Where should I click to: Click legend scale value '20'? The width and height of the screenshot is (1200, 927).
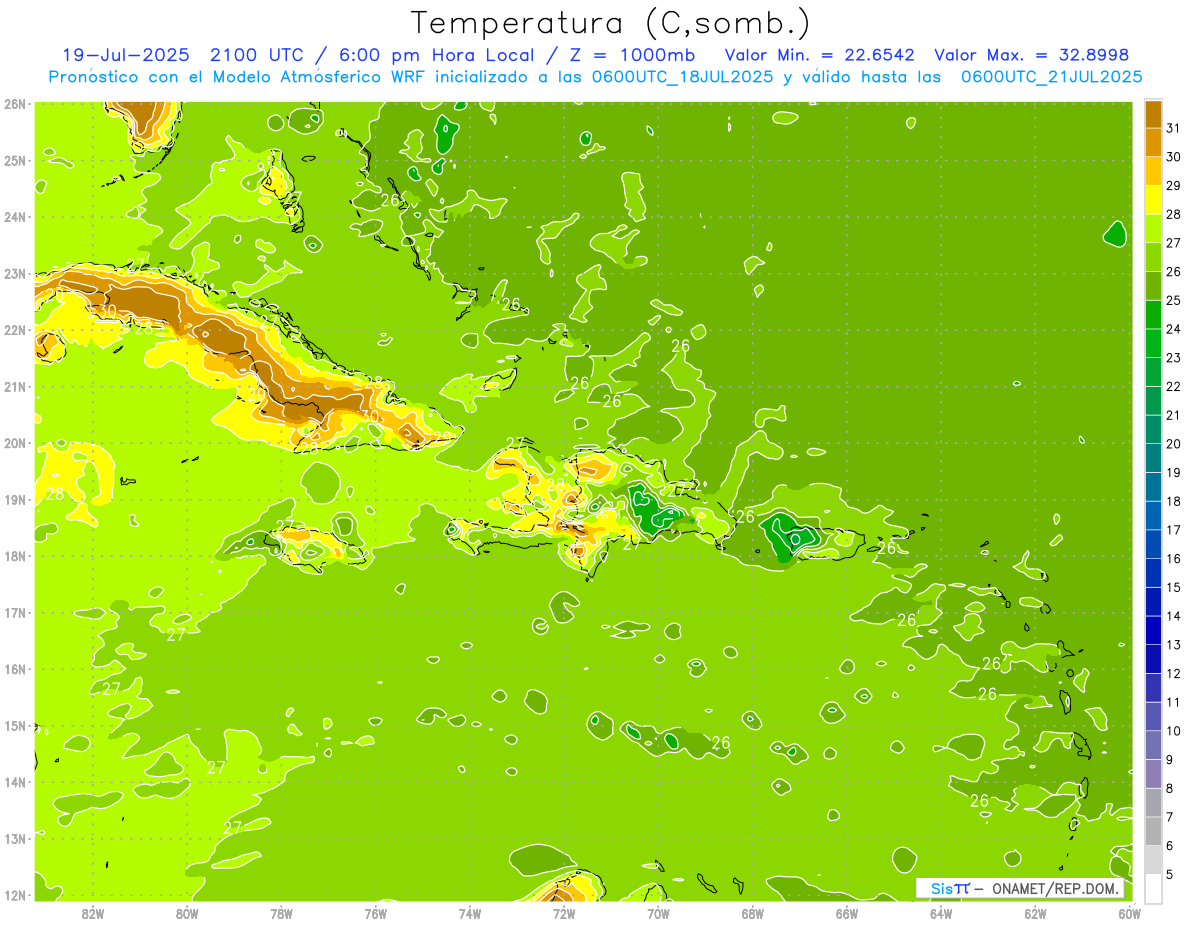(x=1173, y=444)
